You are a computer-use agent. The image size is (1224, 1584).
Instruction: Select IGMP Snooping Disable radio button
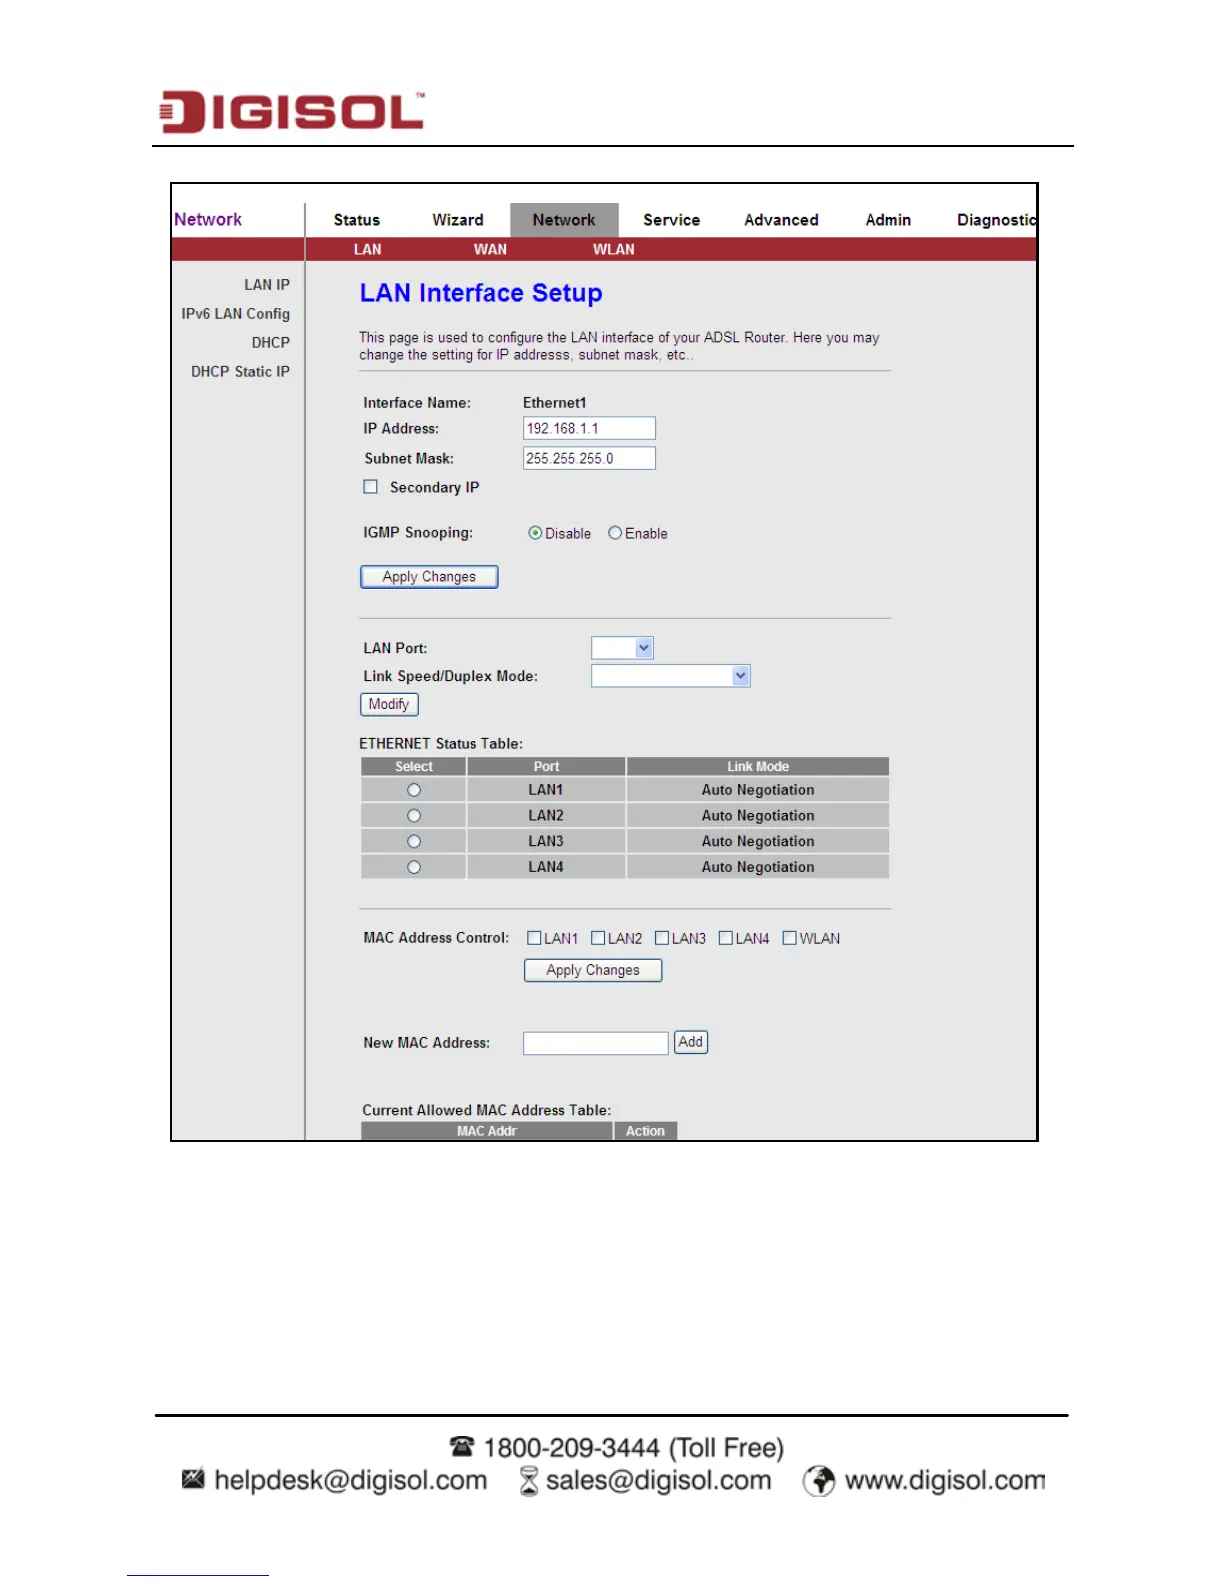point(535,533)
